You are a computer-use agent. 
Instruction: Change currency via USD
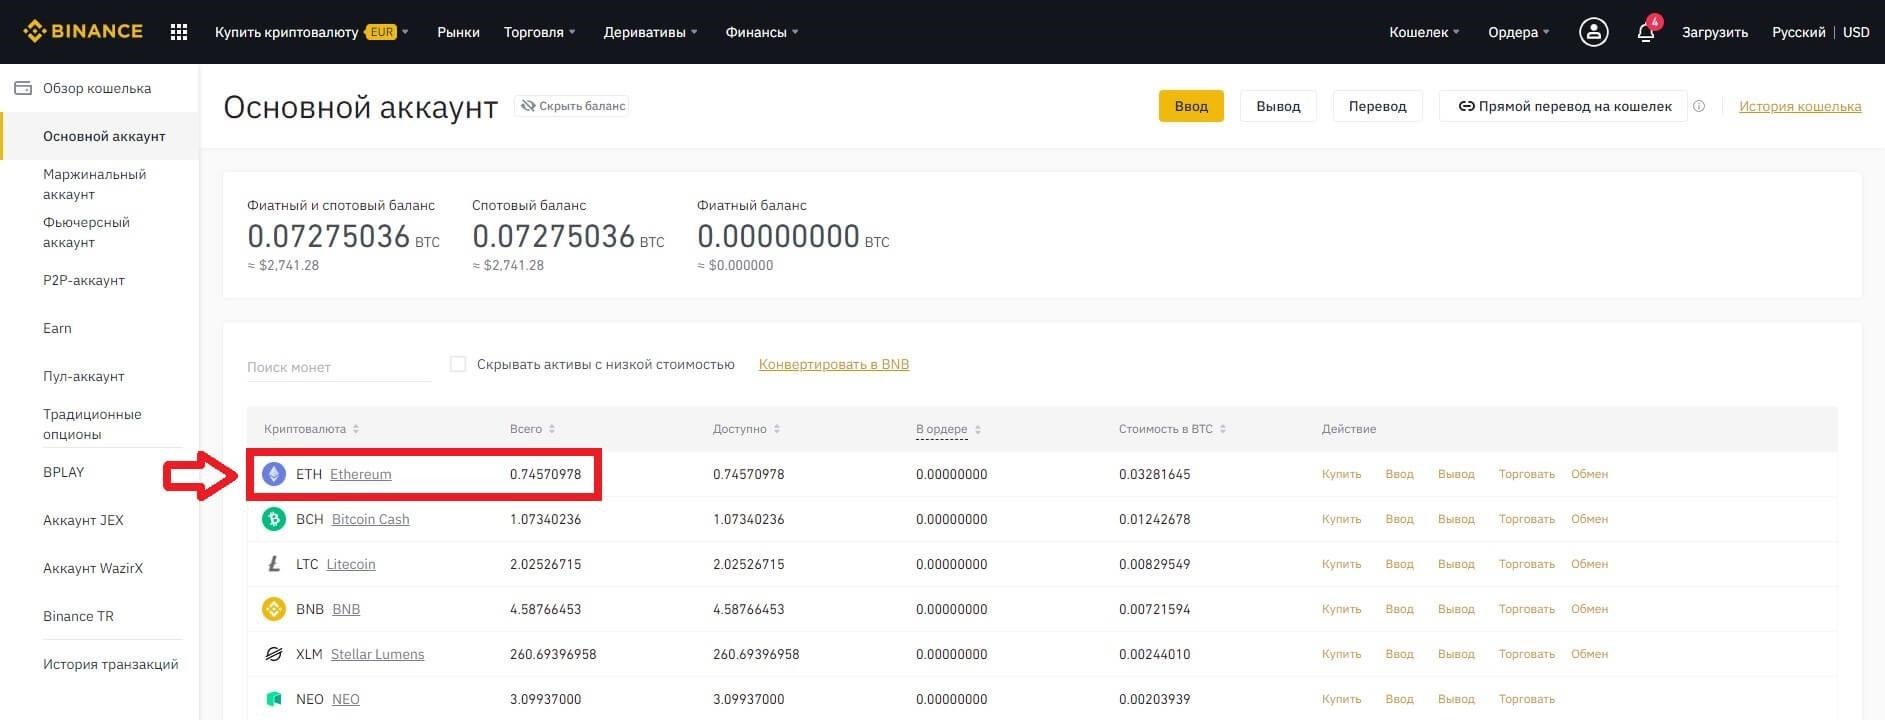1856,32
